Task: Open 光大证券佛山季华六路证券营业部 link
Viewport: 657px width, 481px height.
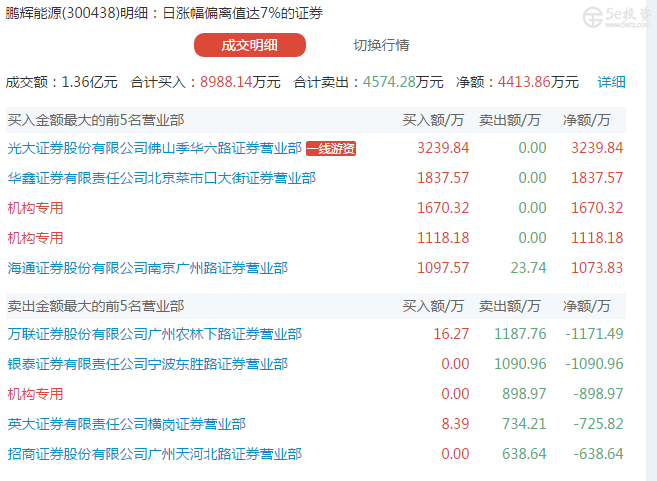Action: [x=155, y=148]
